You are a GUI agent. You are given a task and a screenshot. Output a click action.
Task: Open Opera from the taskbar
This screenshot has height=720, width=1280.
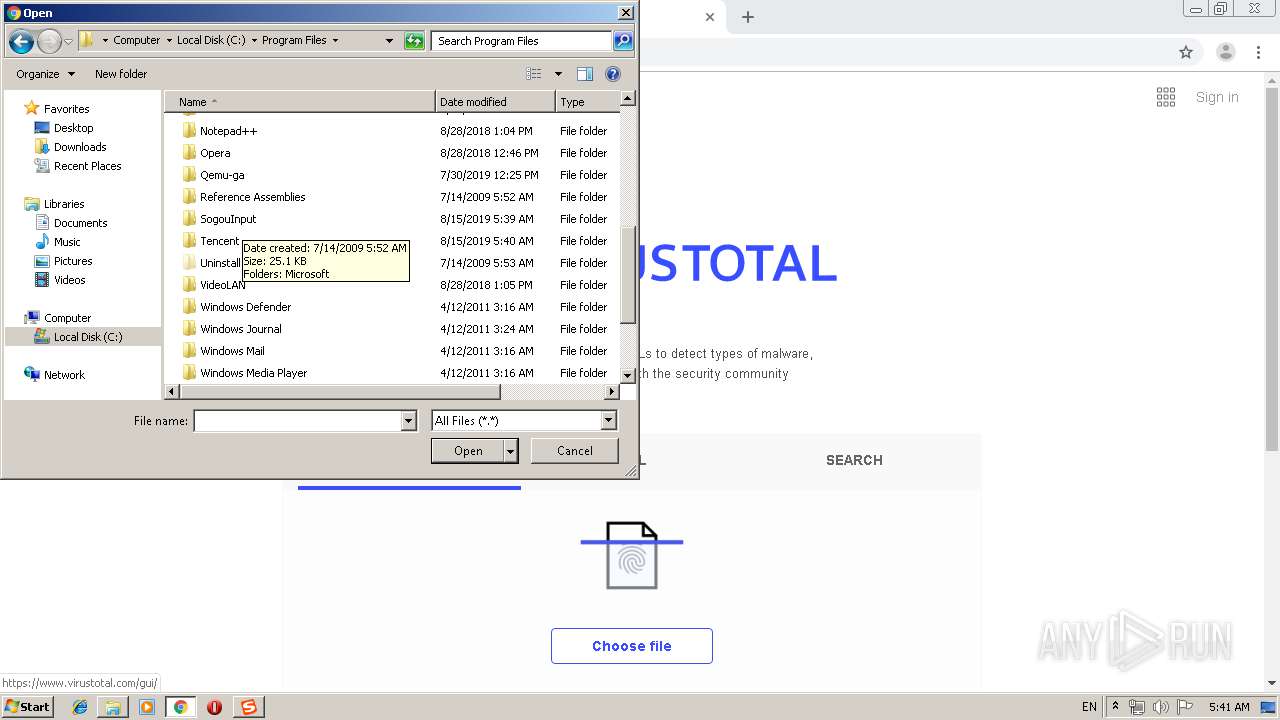(x=214, y=707)
